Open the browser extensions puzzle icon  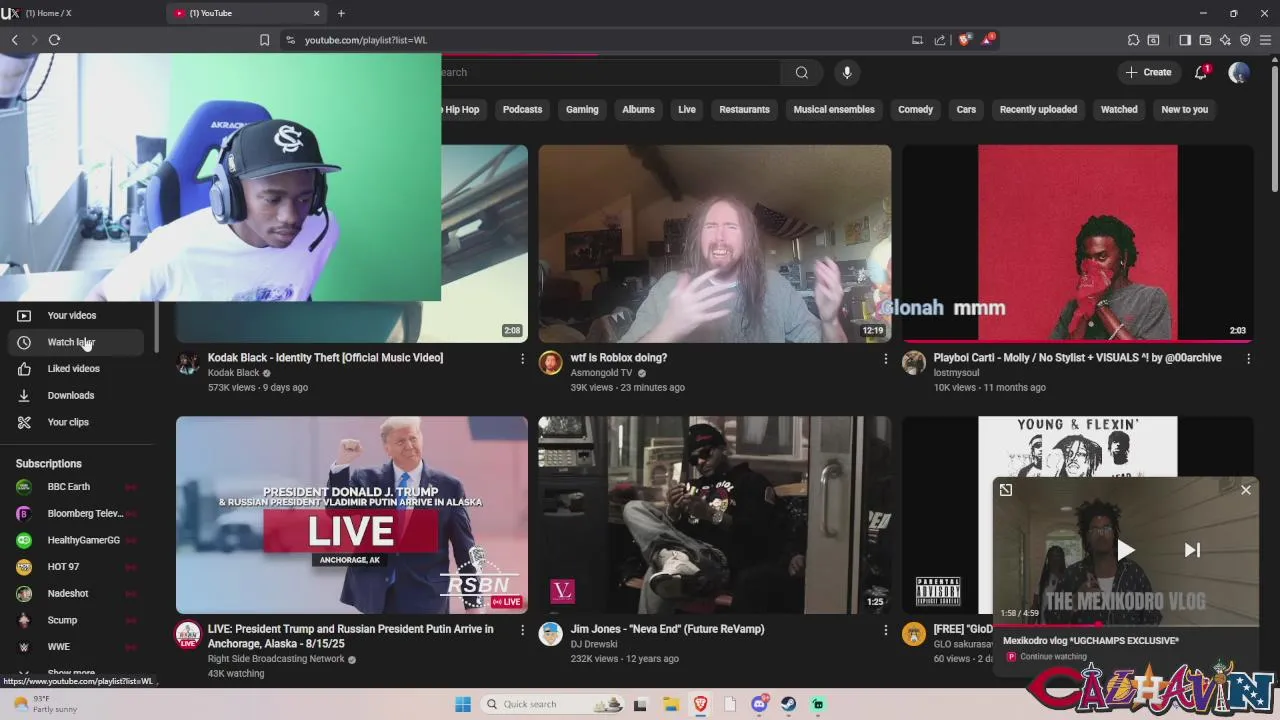click(x=1133, y=40)
